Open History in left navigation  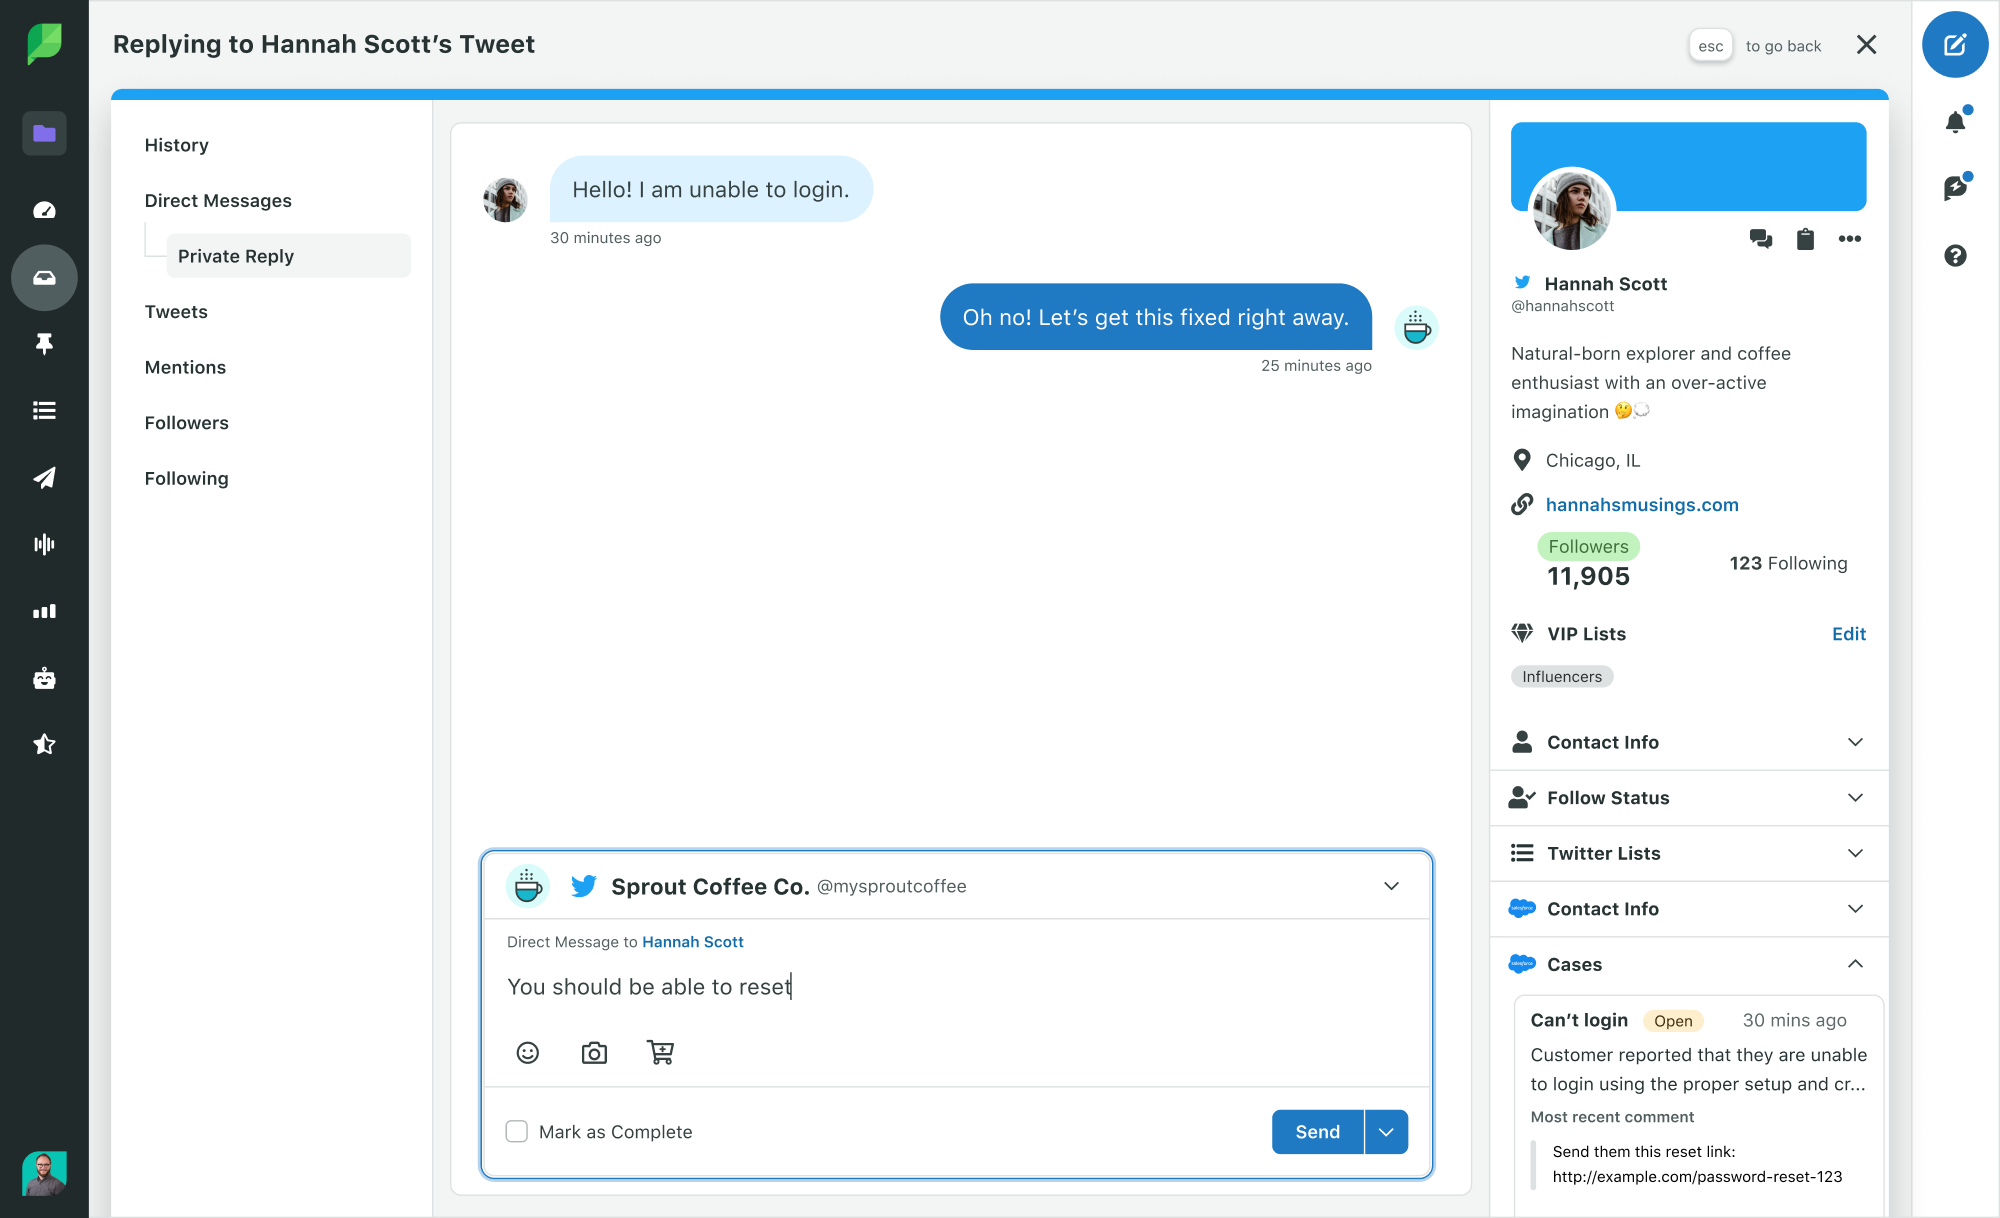(176, 144)
